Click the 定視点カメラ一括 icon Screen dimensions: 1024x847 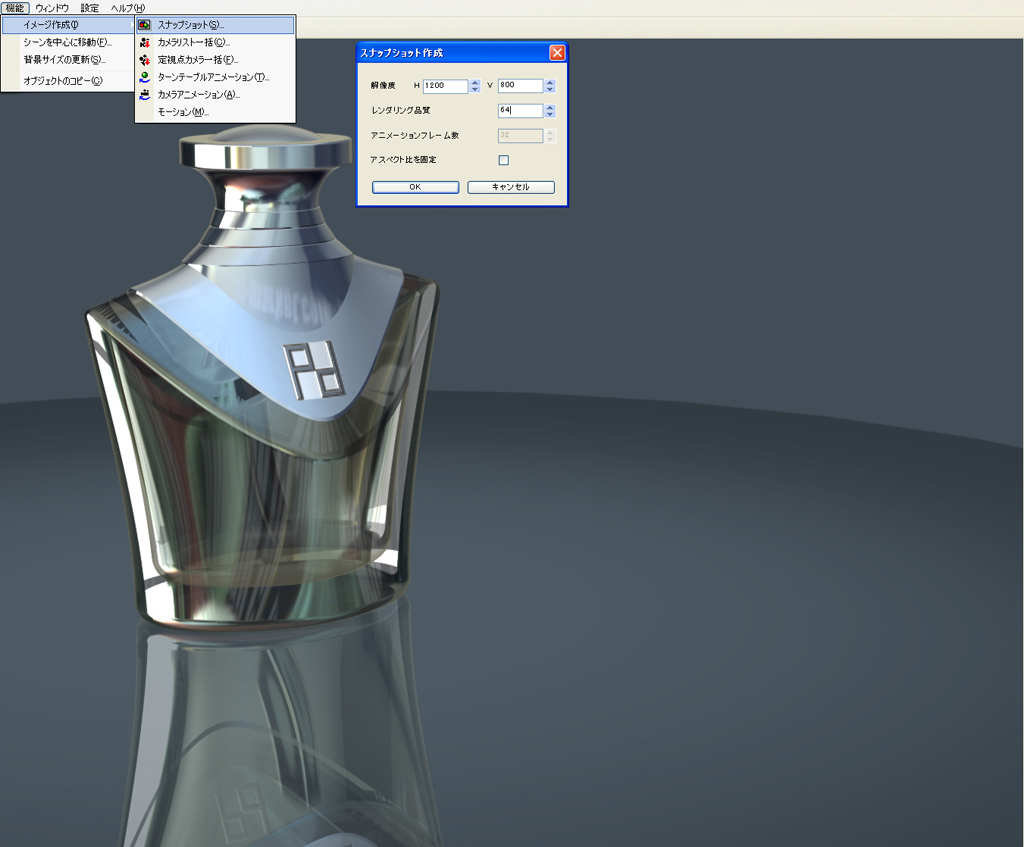tap(145, 60)
